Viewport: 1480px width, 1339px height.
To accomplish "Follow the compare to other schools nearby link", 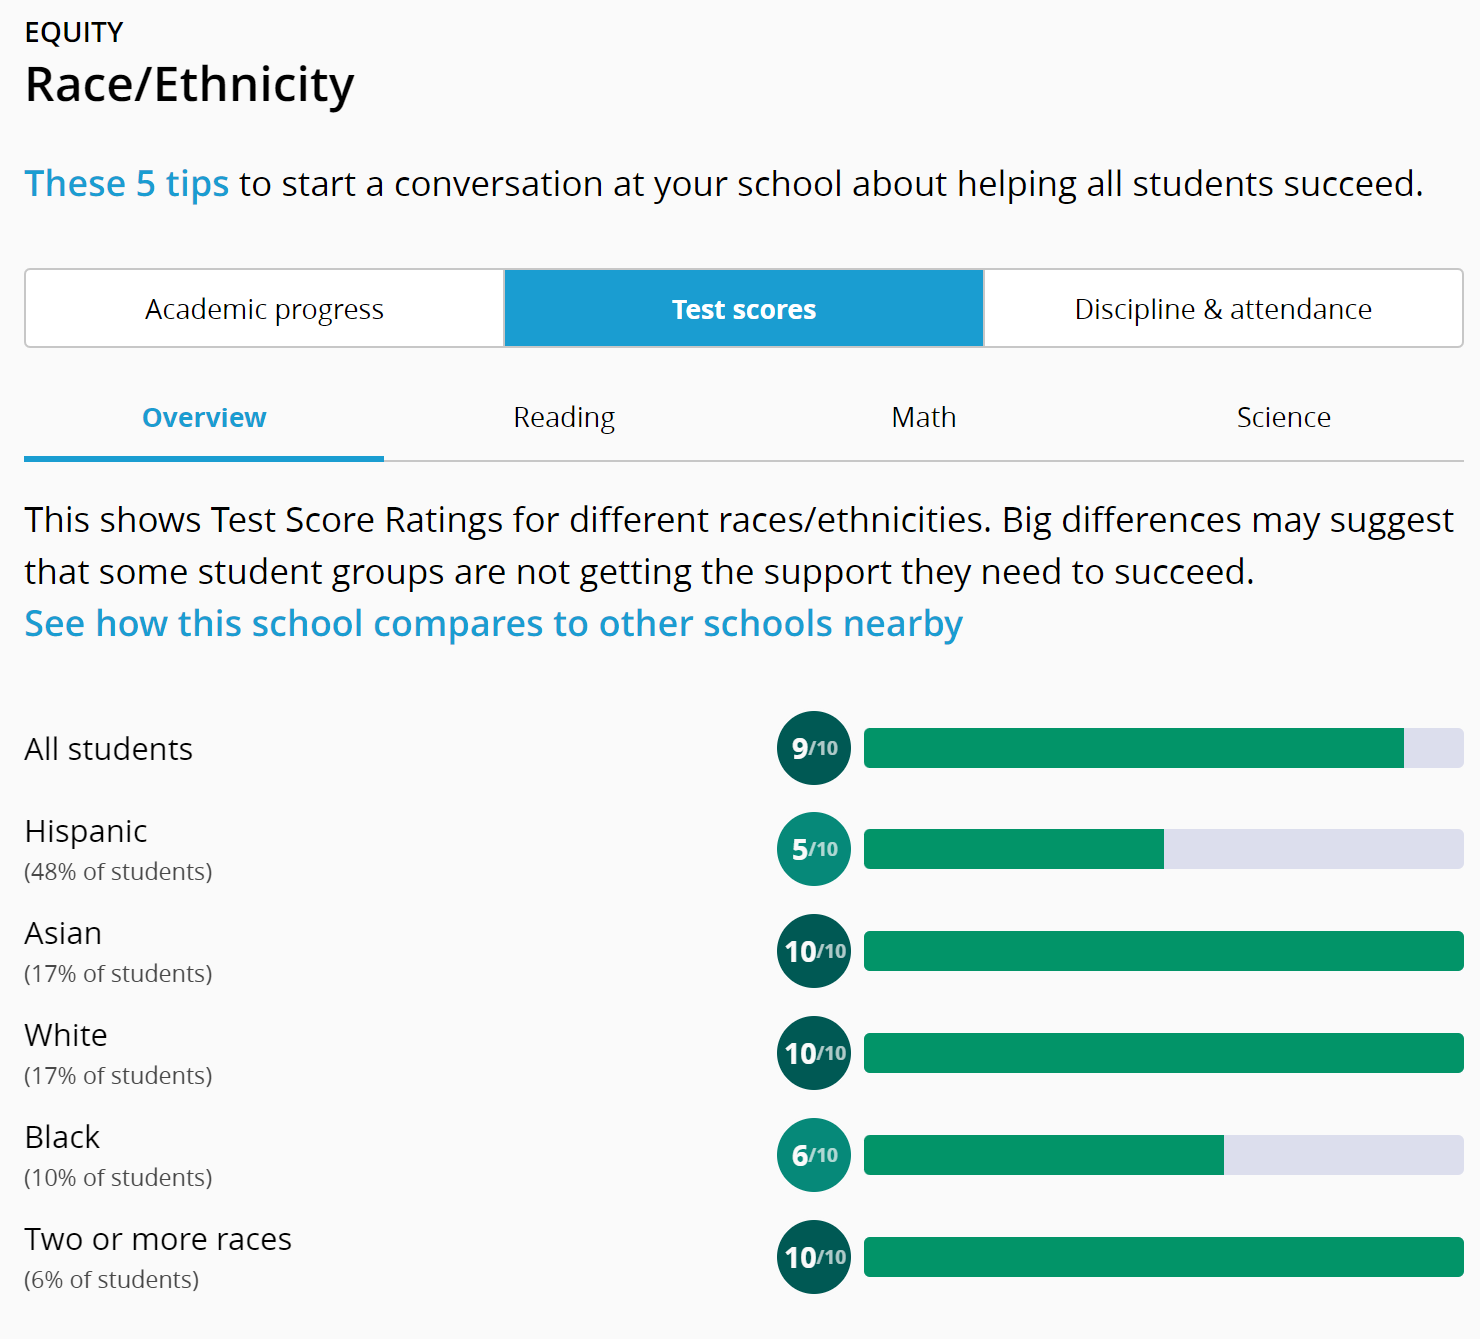I will (x=493, y=623).
